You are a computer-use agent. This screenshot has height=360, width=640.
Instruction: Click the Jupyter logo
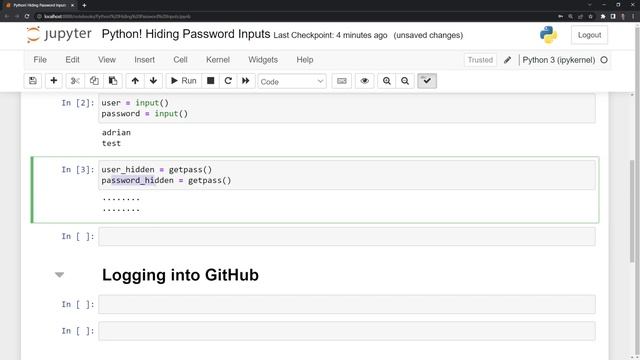click(x=59, y=34)
